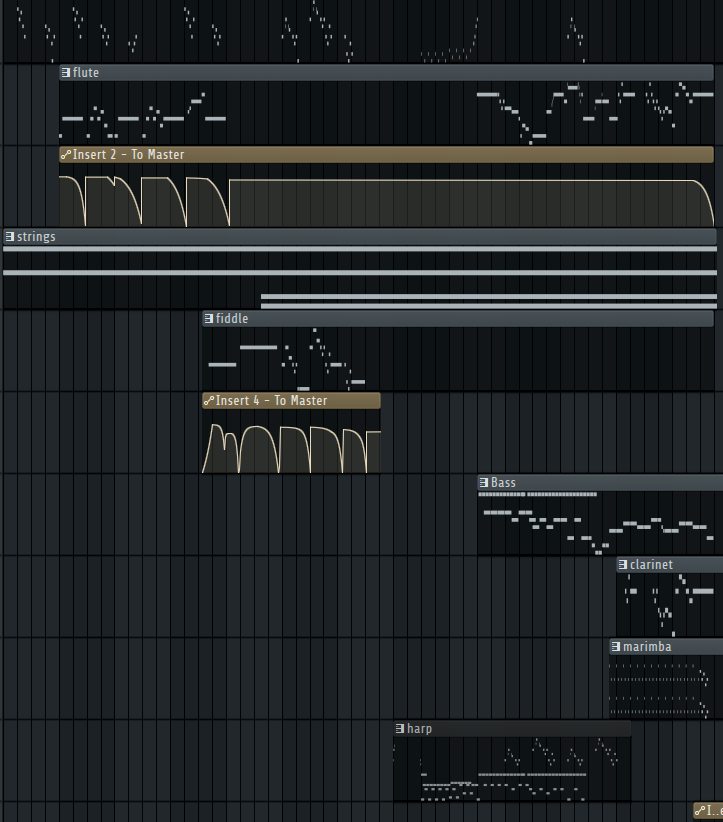723x822 pixels.
Task: Click the flute clip note preview
Action: pos(386,113)
